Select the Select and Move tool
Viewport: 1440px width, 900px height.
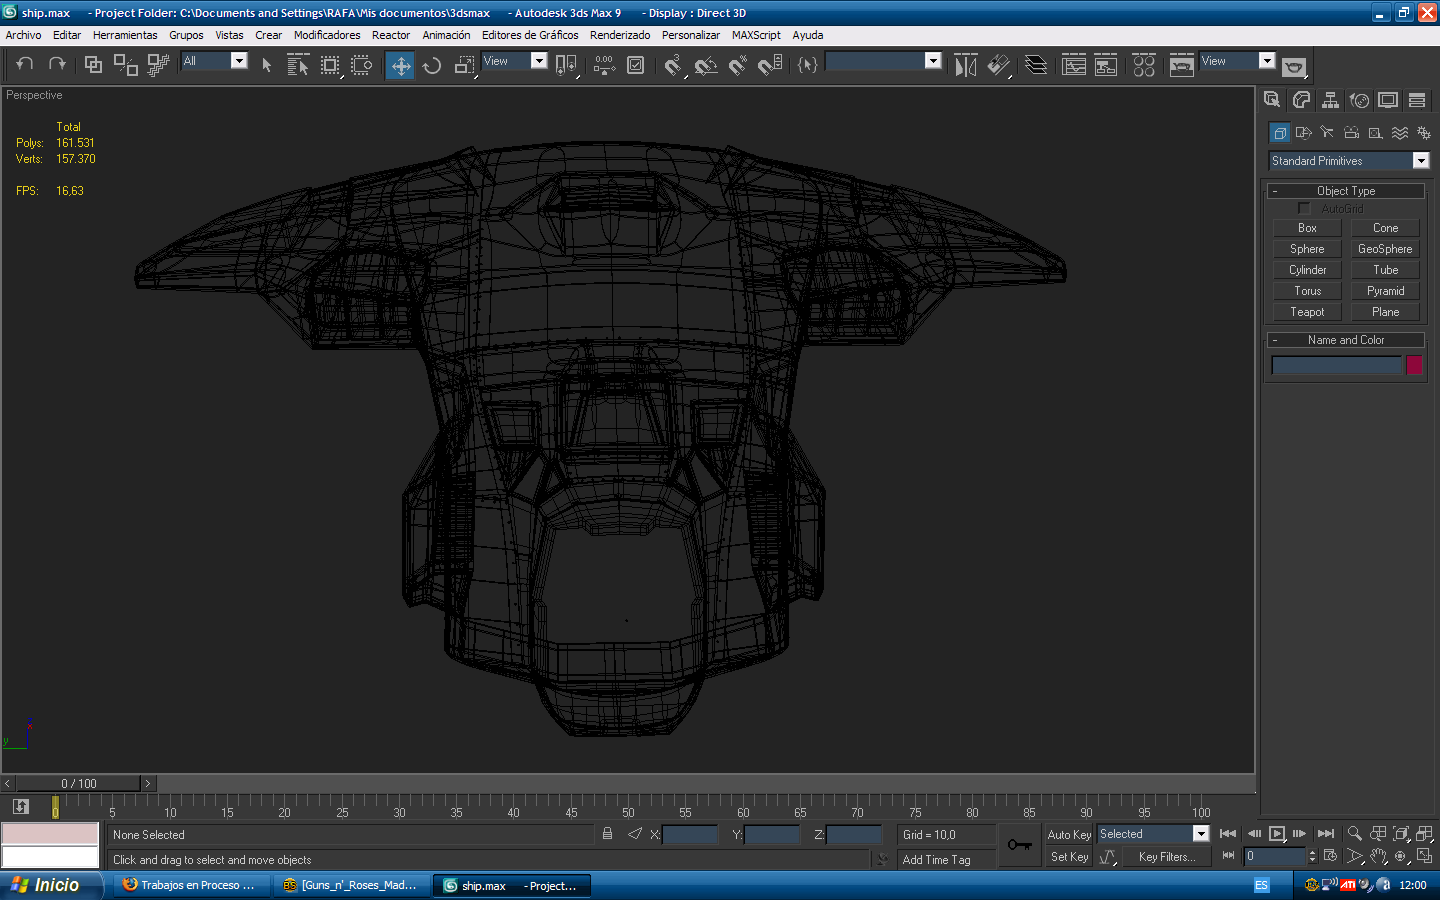coord(400,66)
